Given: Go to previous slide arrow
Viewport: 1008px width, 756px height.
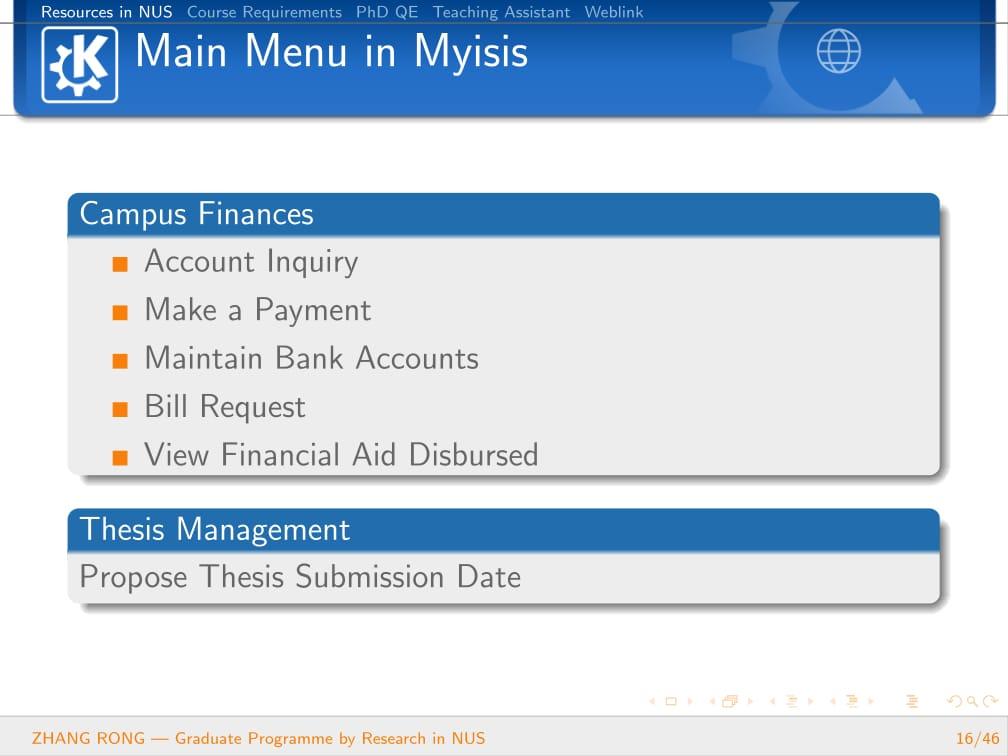Looking at the screenshot, I should [x=652, y=701].
